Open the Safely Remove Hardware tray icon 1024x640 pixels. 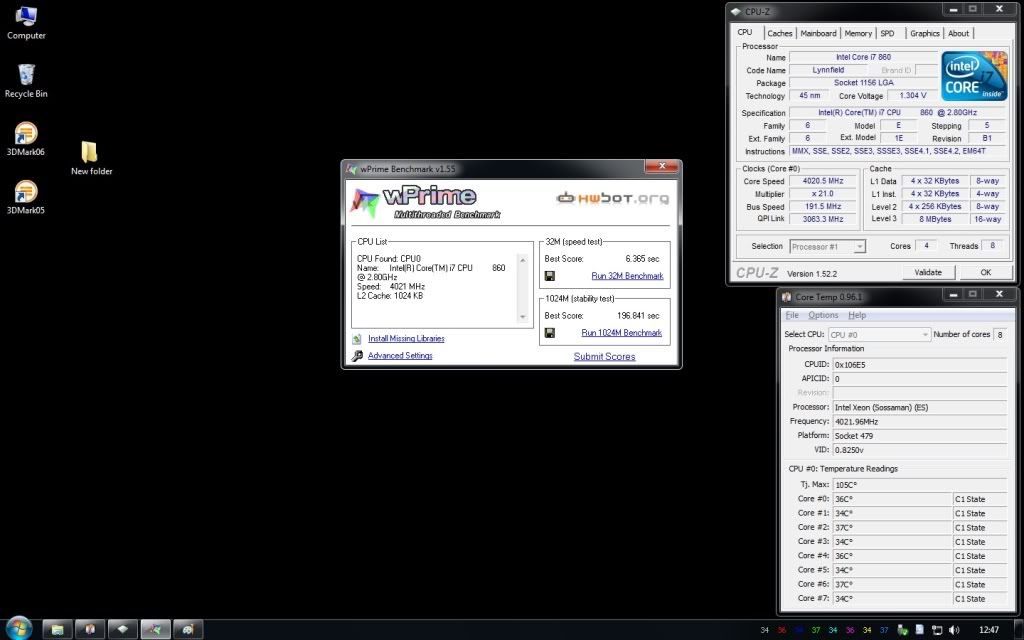(903, 630)
